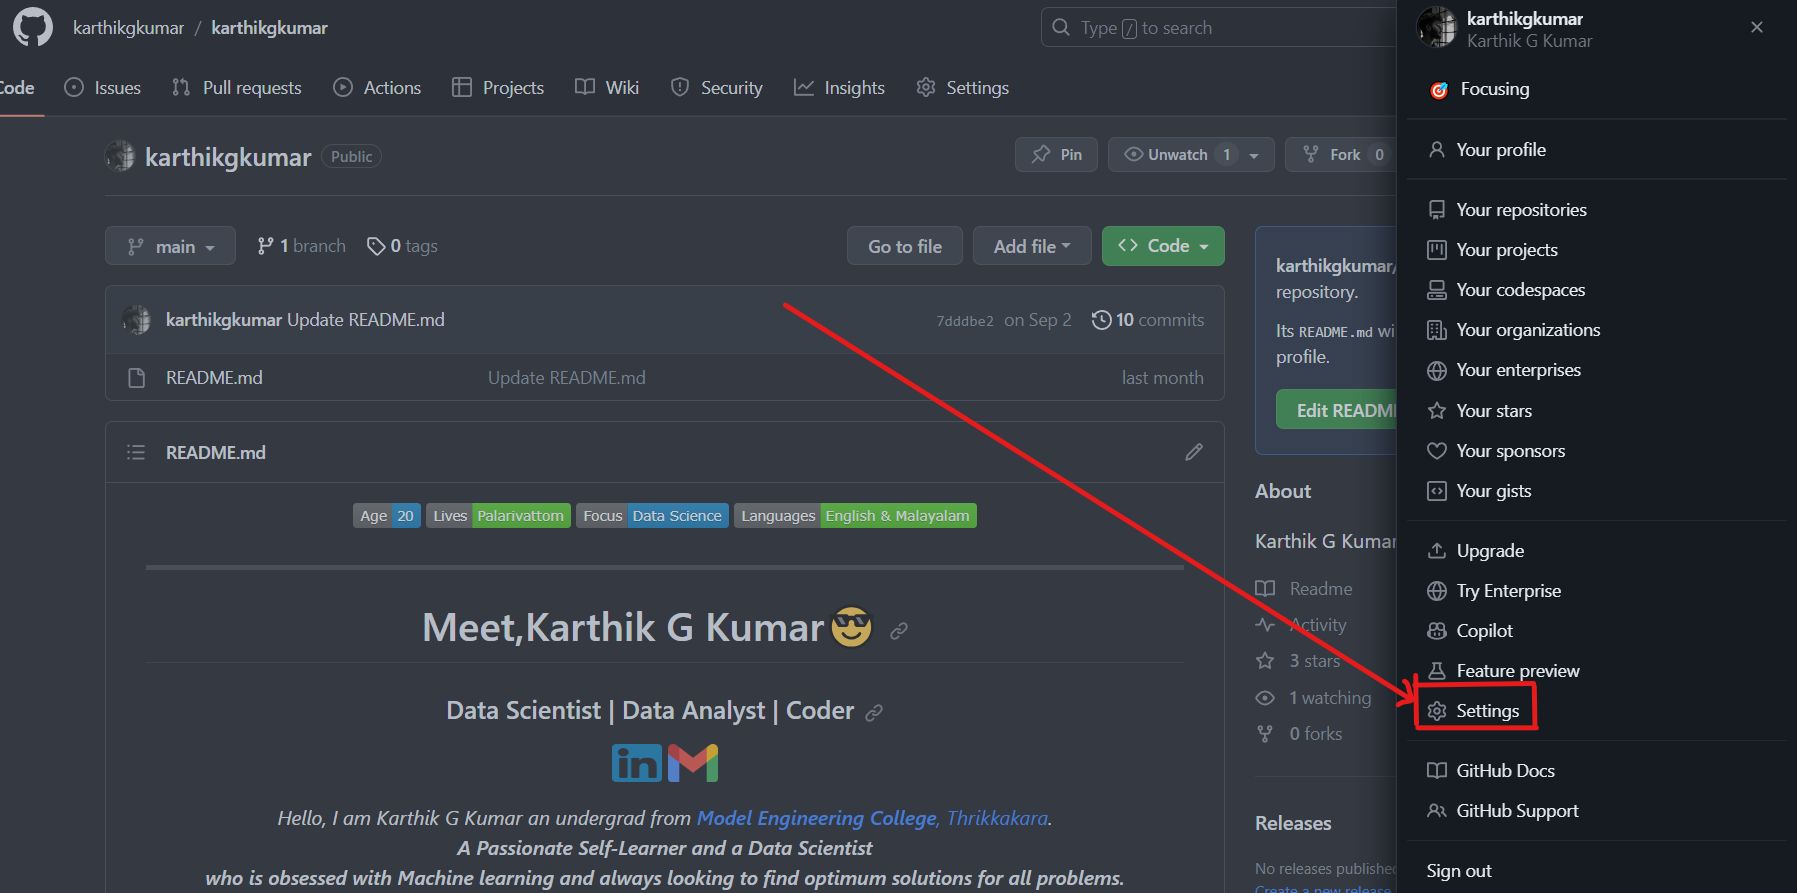Click the GitHub Octocat logo
This screenshot has height=893, width=1797.
(33, 27)
